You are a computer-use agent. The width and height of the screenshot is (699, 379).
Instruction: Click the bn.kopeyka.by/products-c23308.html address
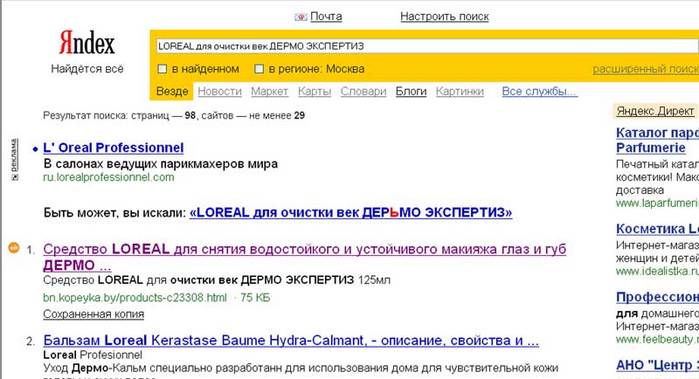[x=135, y=297]
